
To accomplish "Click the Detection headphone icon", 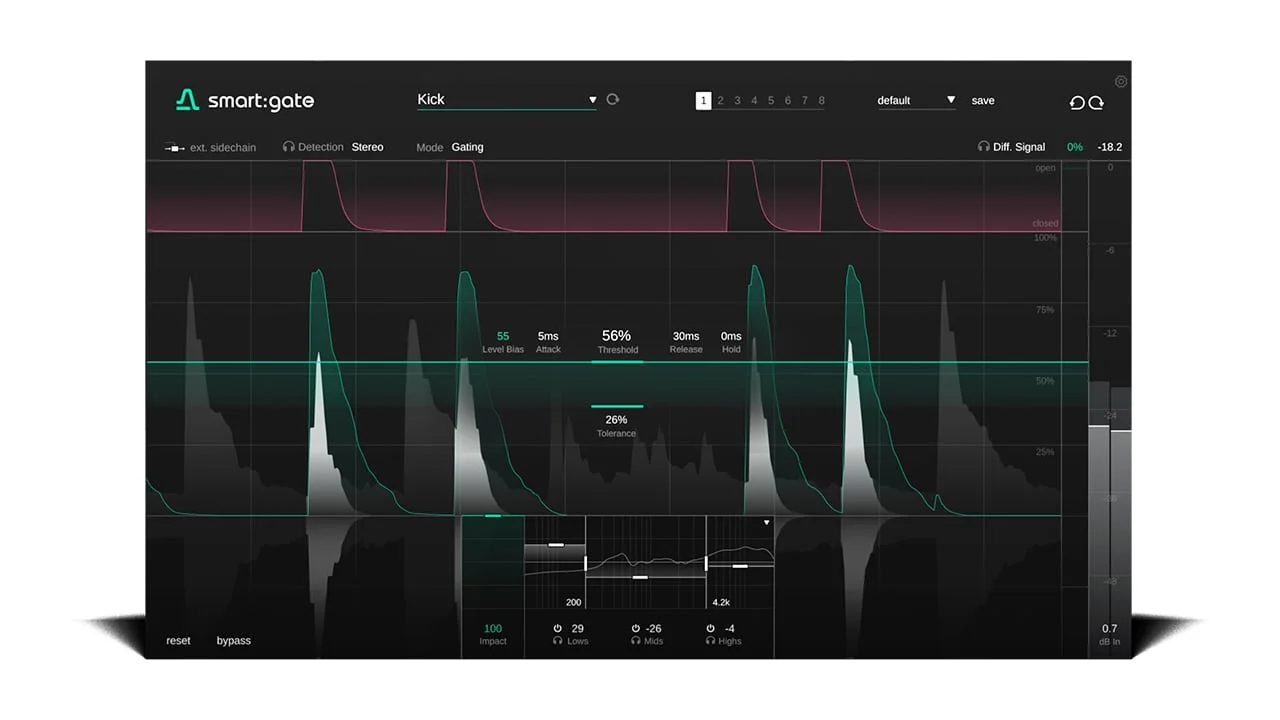I will point(287,146).
